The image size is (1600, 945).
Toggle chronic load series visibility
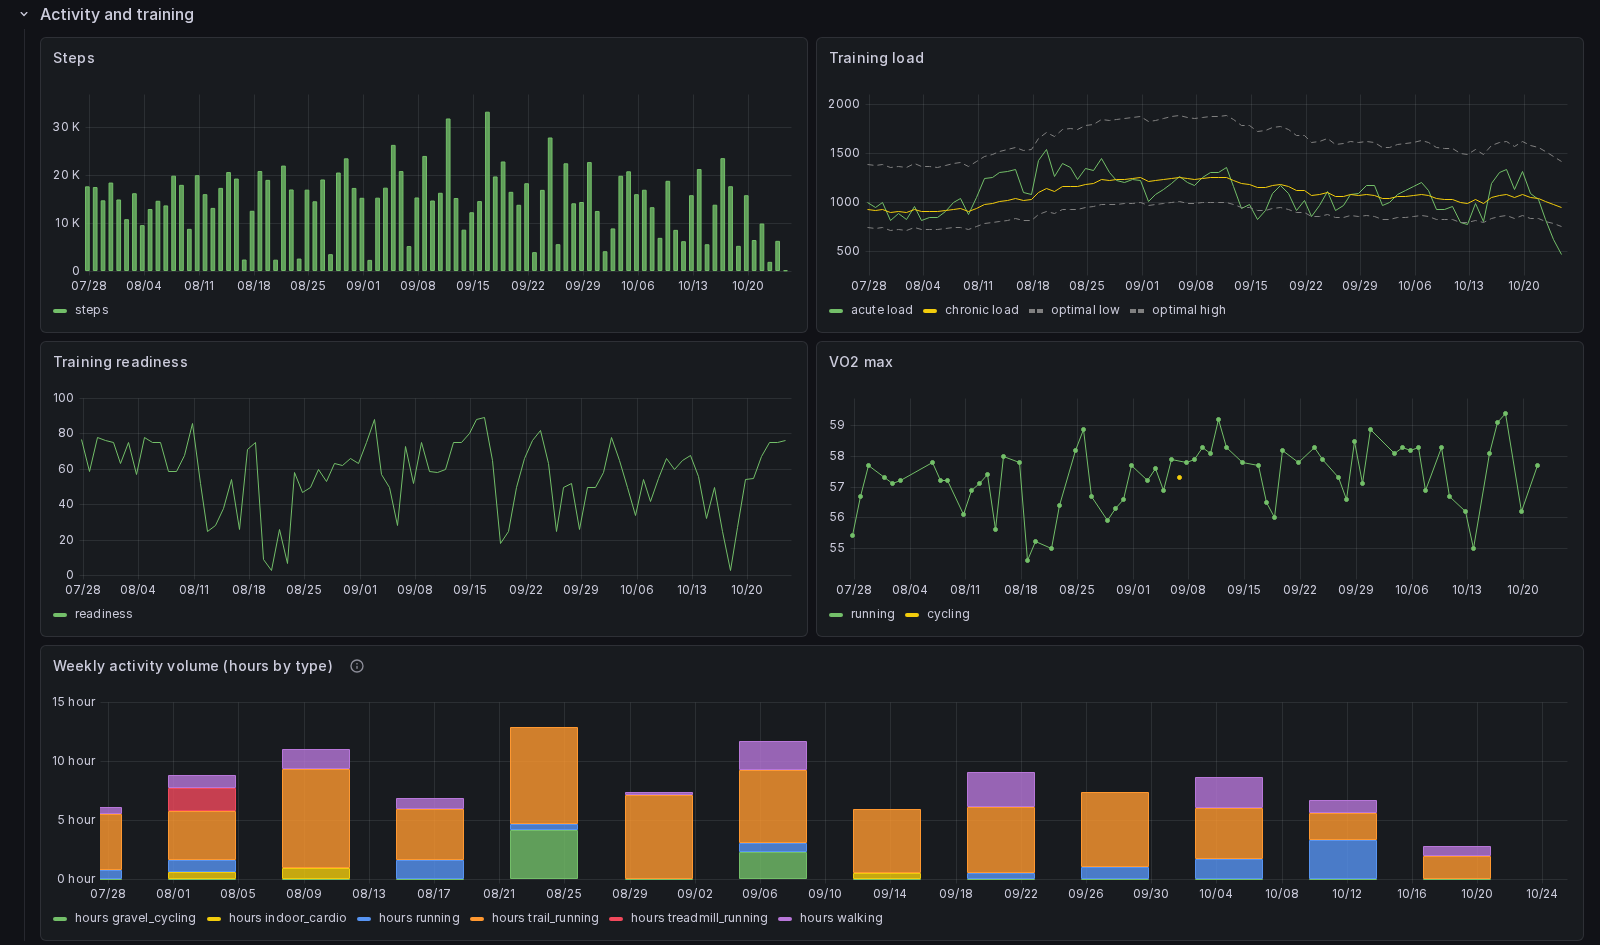[x=982, y=310]
